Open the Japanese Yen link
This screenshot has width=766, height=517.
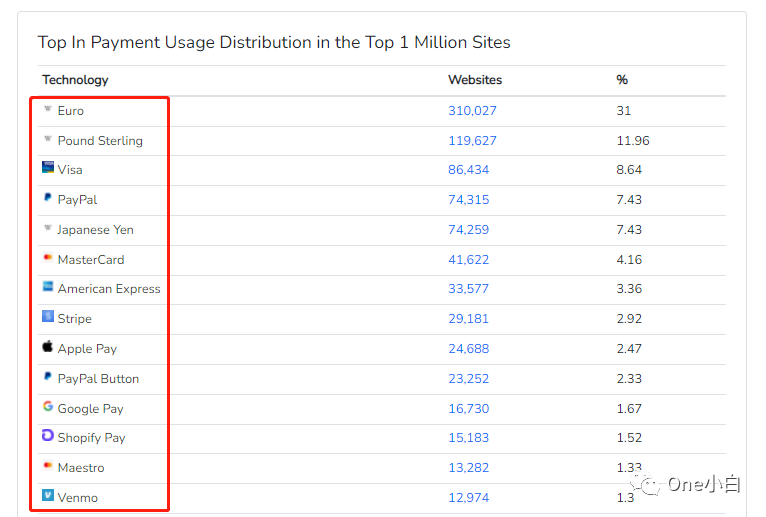click(95, 230)
